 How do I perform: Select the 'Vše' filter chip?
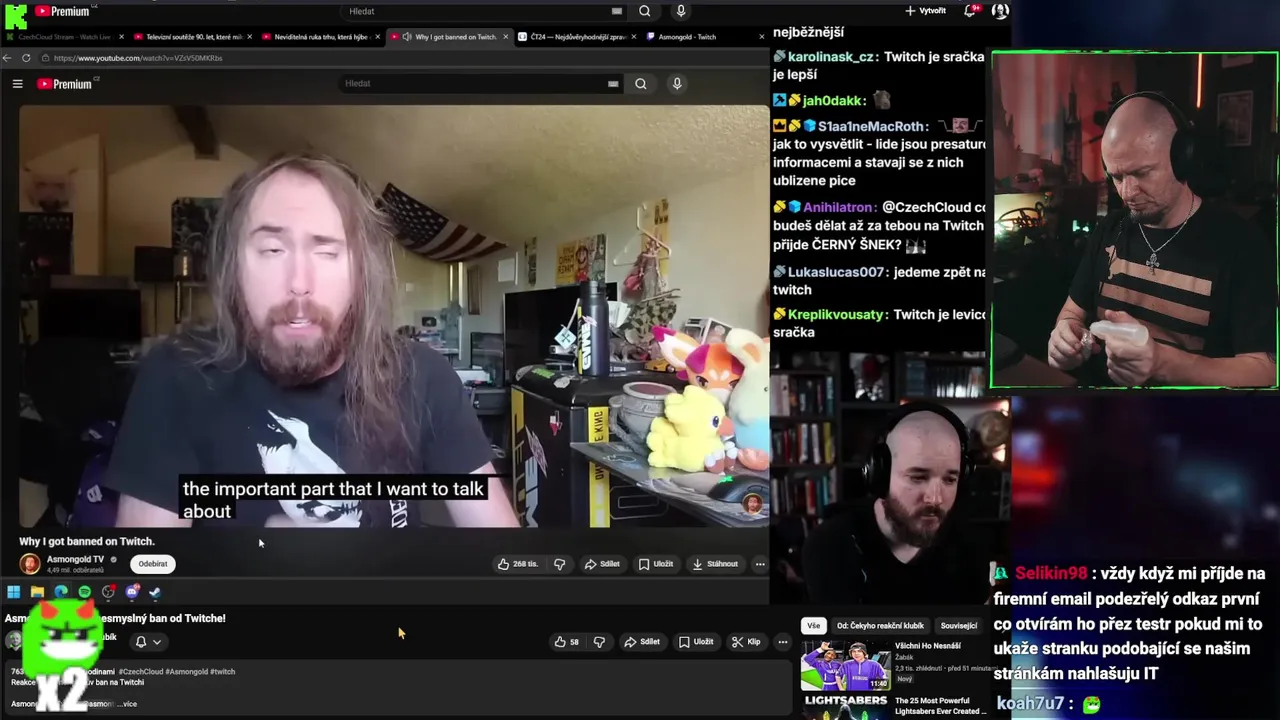pos(813,626)
